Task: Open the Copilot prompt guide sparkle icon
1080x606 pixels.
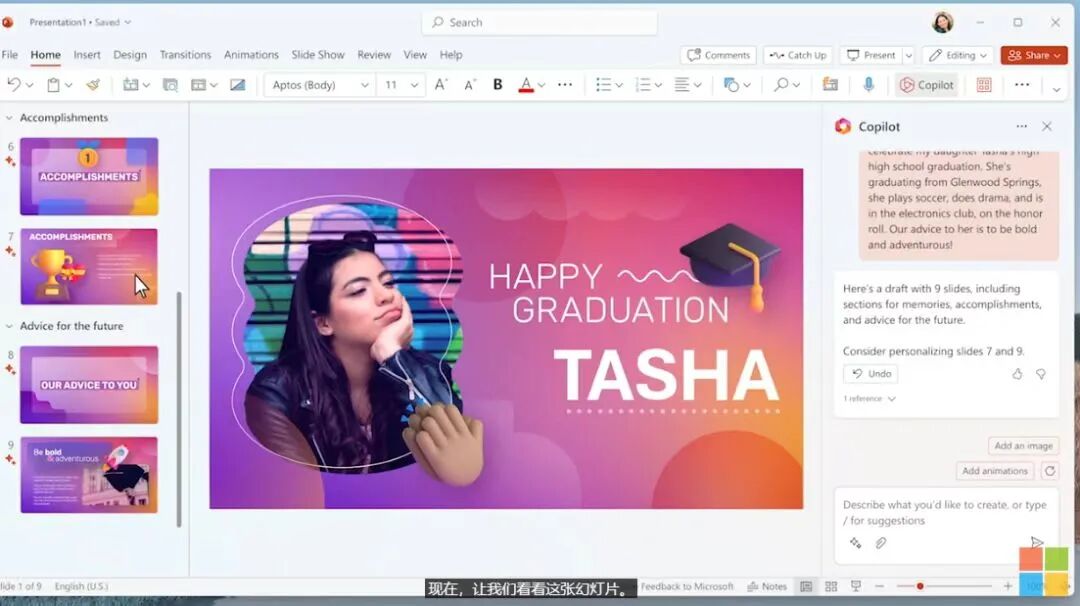Action: coord(855,543)
